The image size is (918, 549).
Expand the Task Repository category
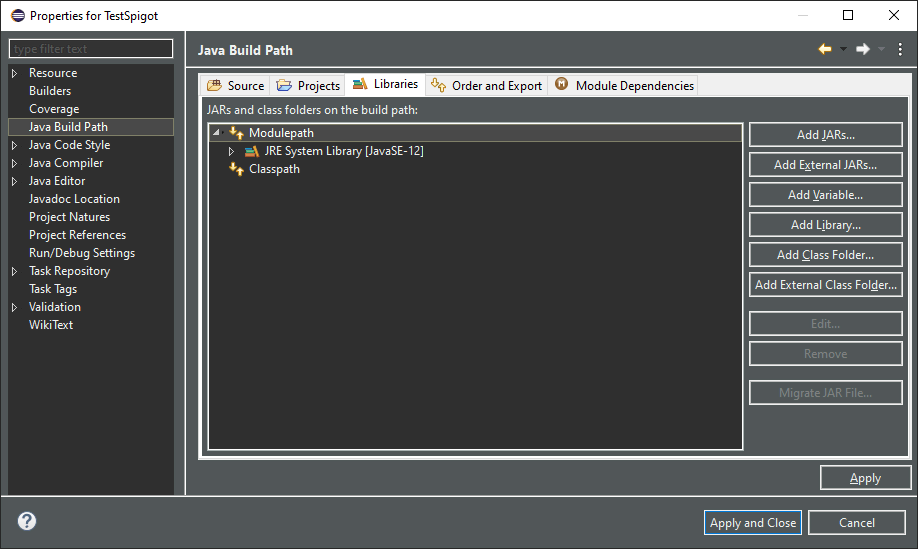click(x=15, y=272)
